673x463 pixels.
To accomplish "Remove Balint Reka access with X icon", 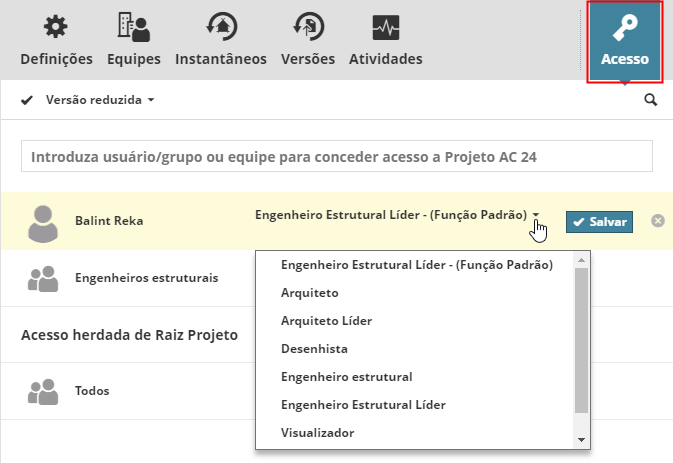I will 658,220.
